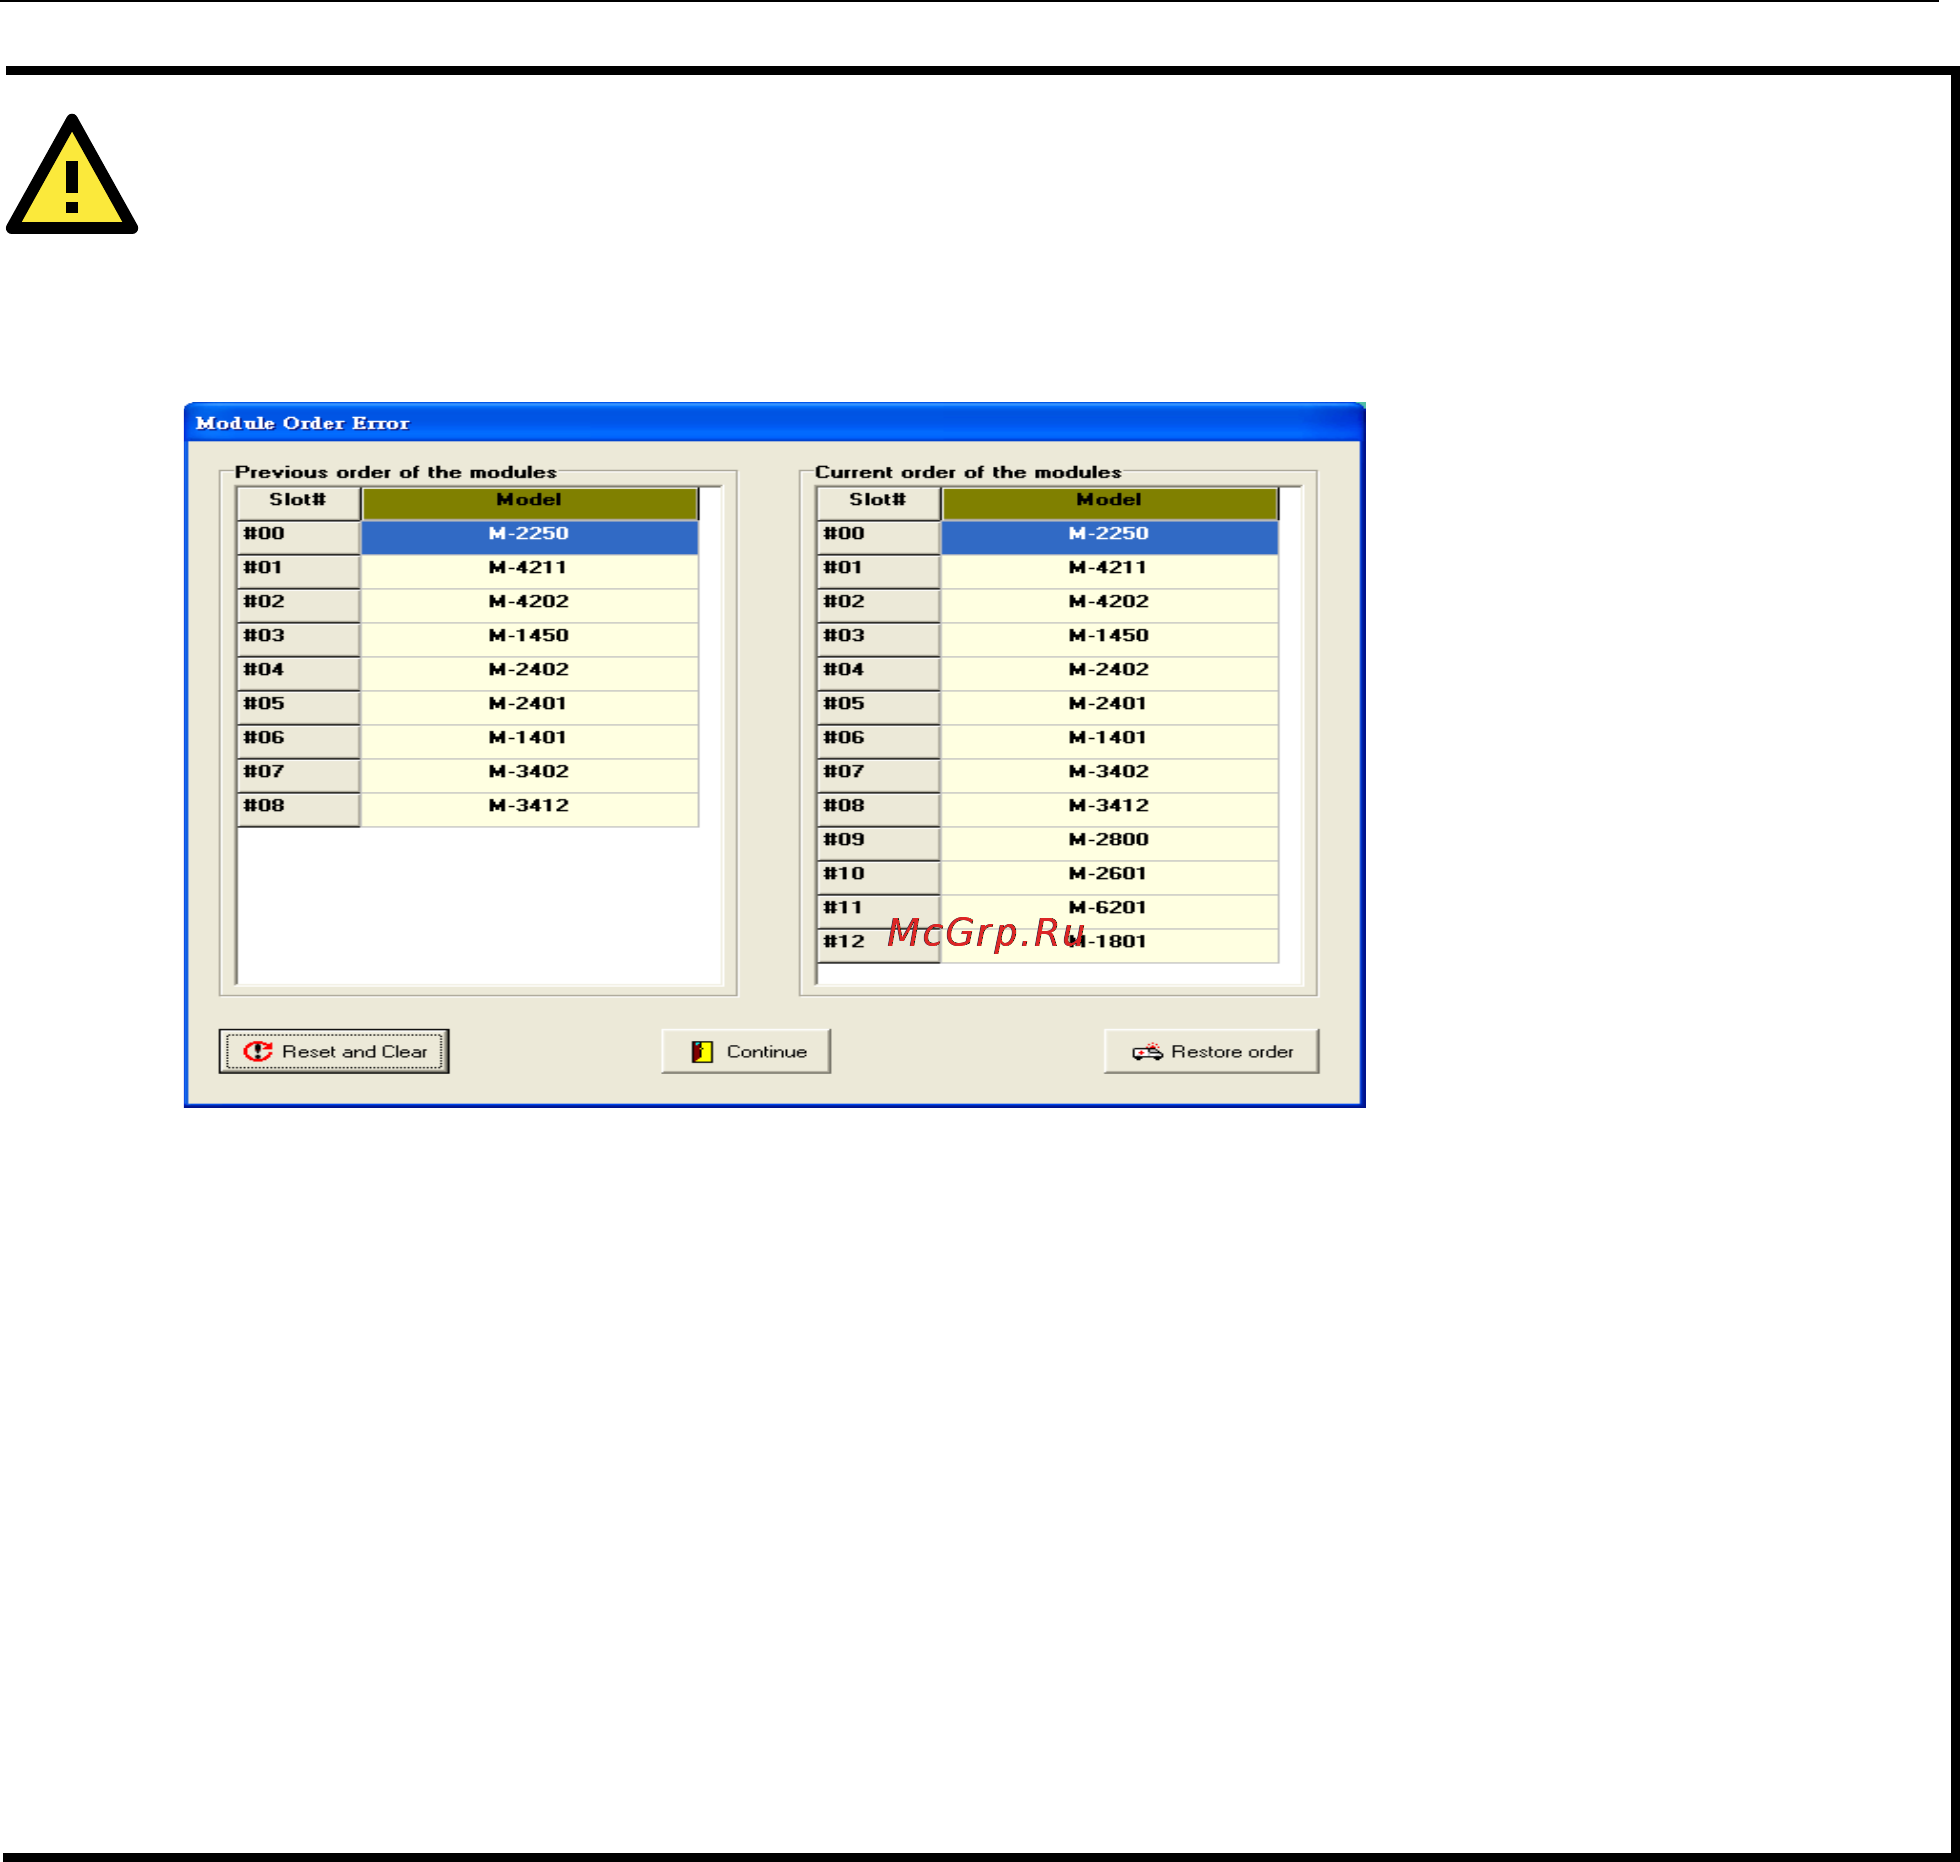Image resolution: width=1960 pixels, height=1862 pixels.
Task: Select M-4202 in previous order list
Action: pyautogui.click(x=529, y=605)
